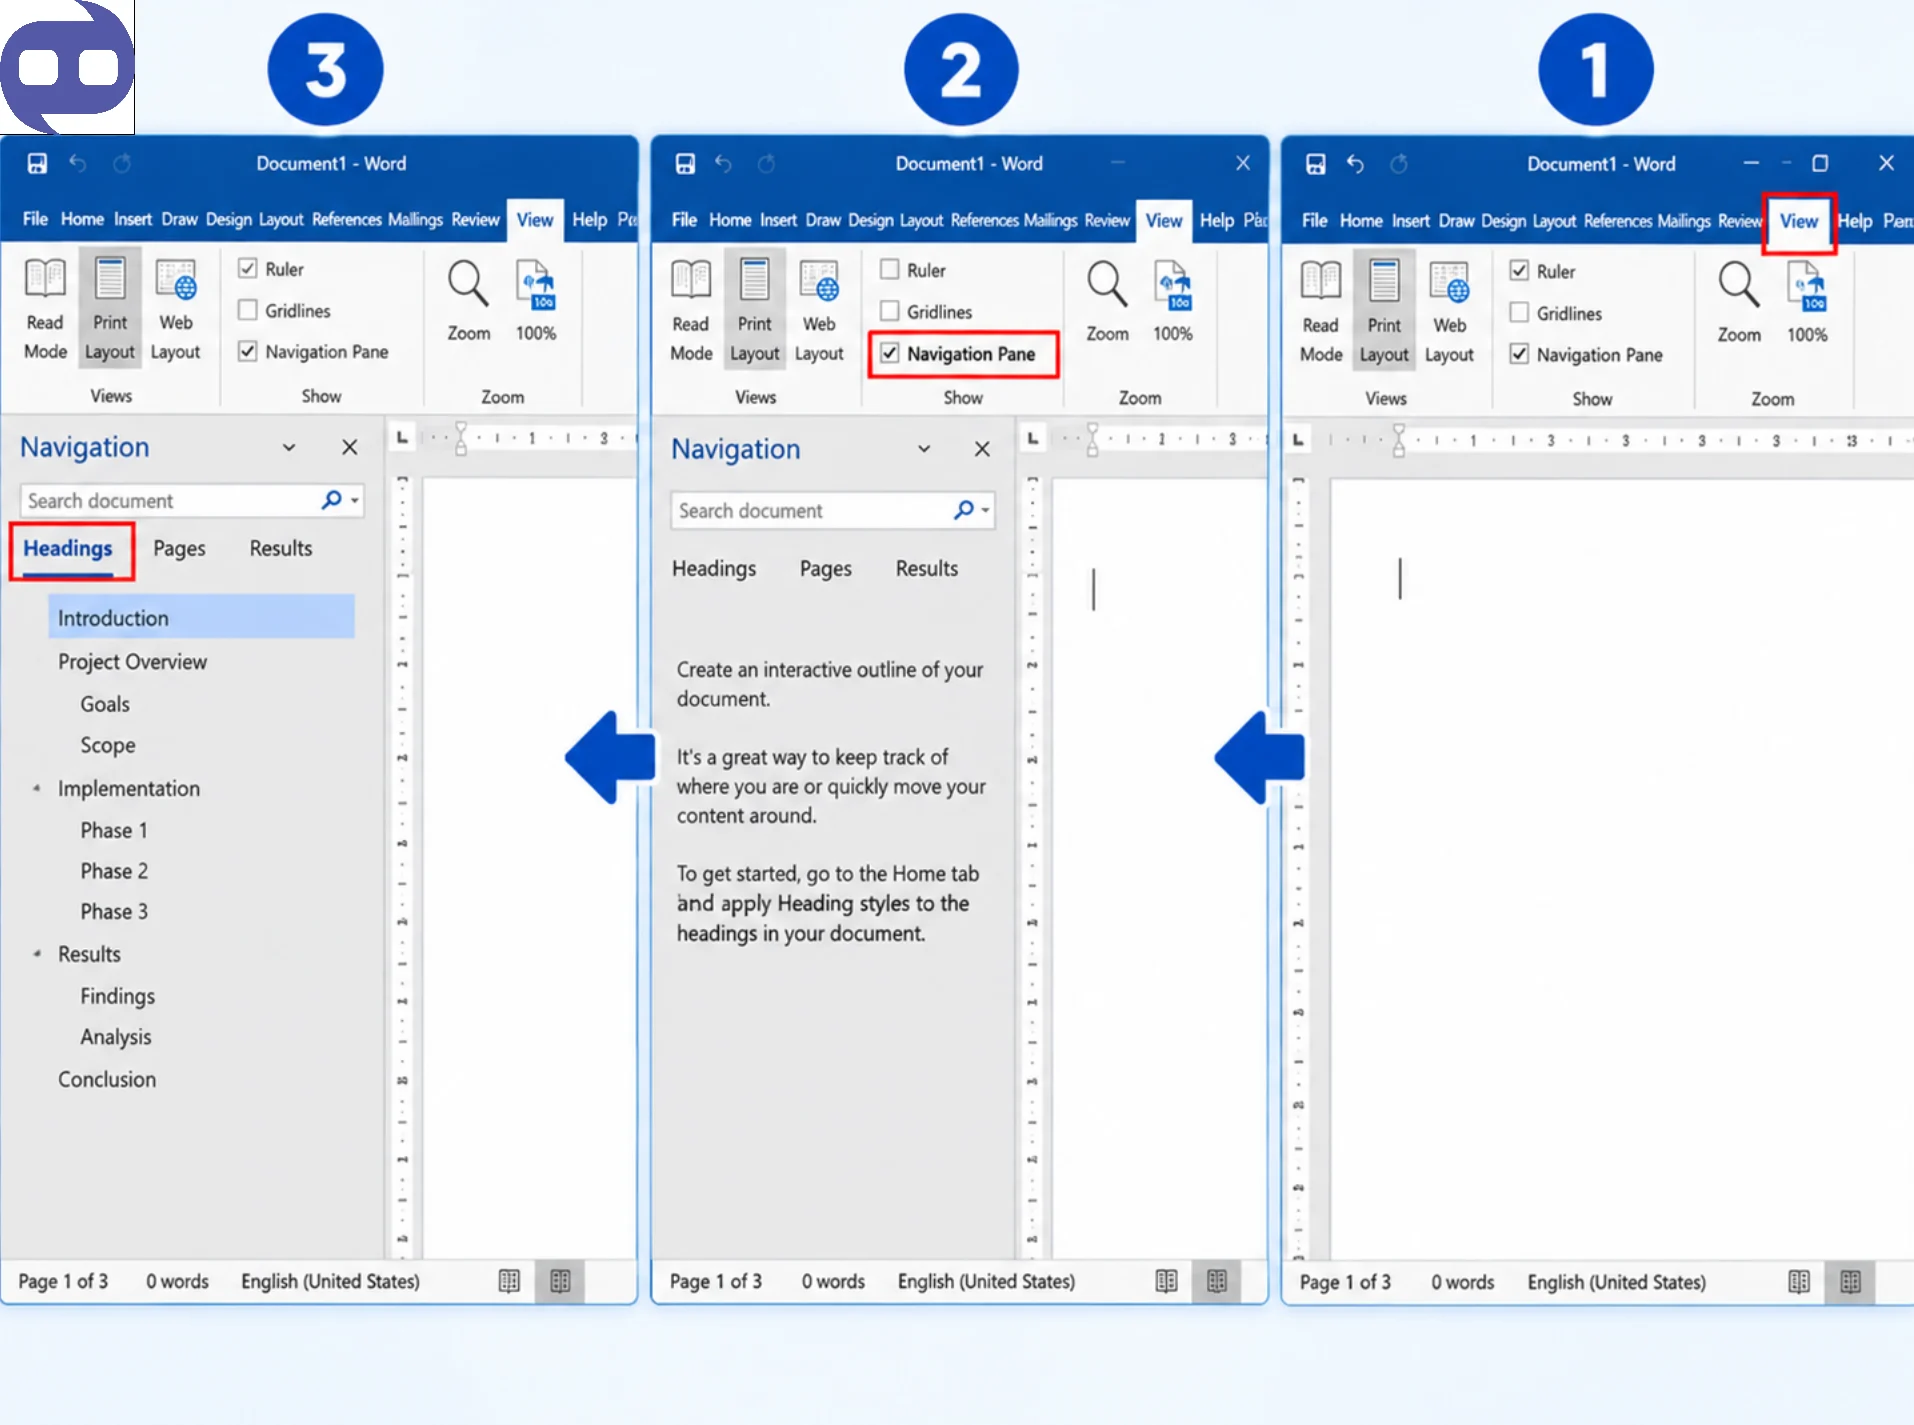Open search options arrow in left Navigation pane
This screenshot has width=1914, height=1425.
click(x=355, y=500)
